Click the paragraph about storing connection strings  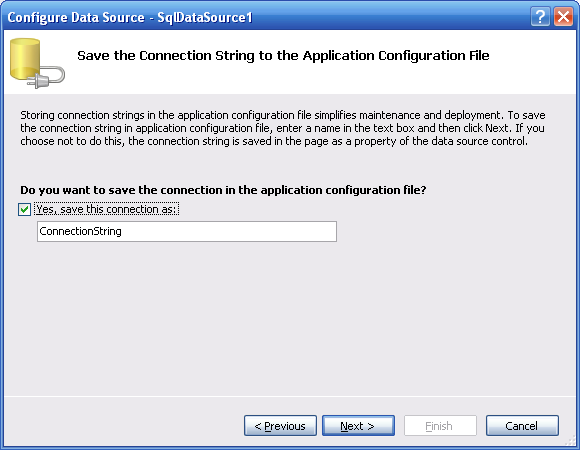[x=283, y=128]
